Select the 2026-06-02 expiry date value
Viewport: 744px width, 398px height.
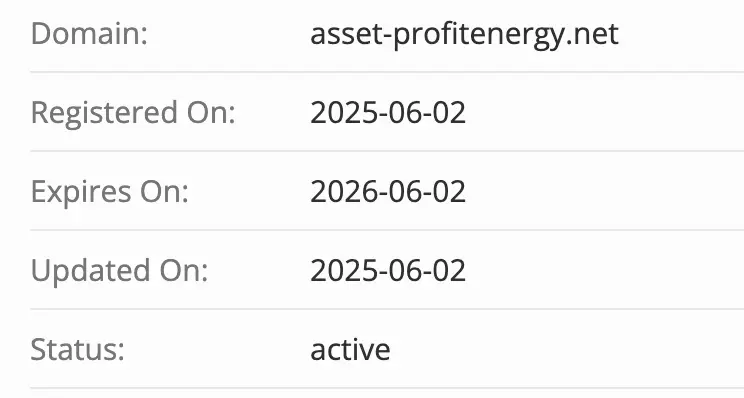tap(388, 192)
